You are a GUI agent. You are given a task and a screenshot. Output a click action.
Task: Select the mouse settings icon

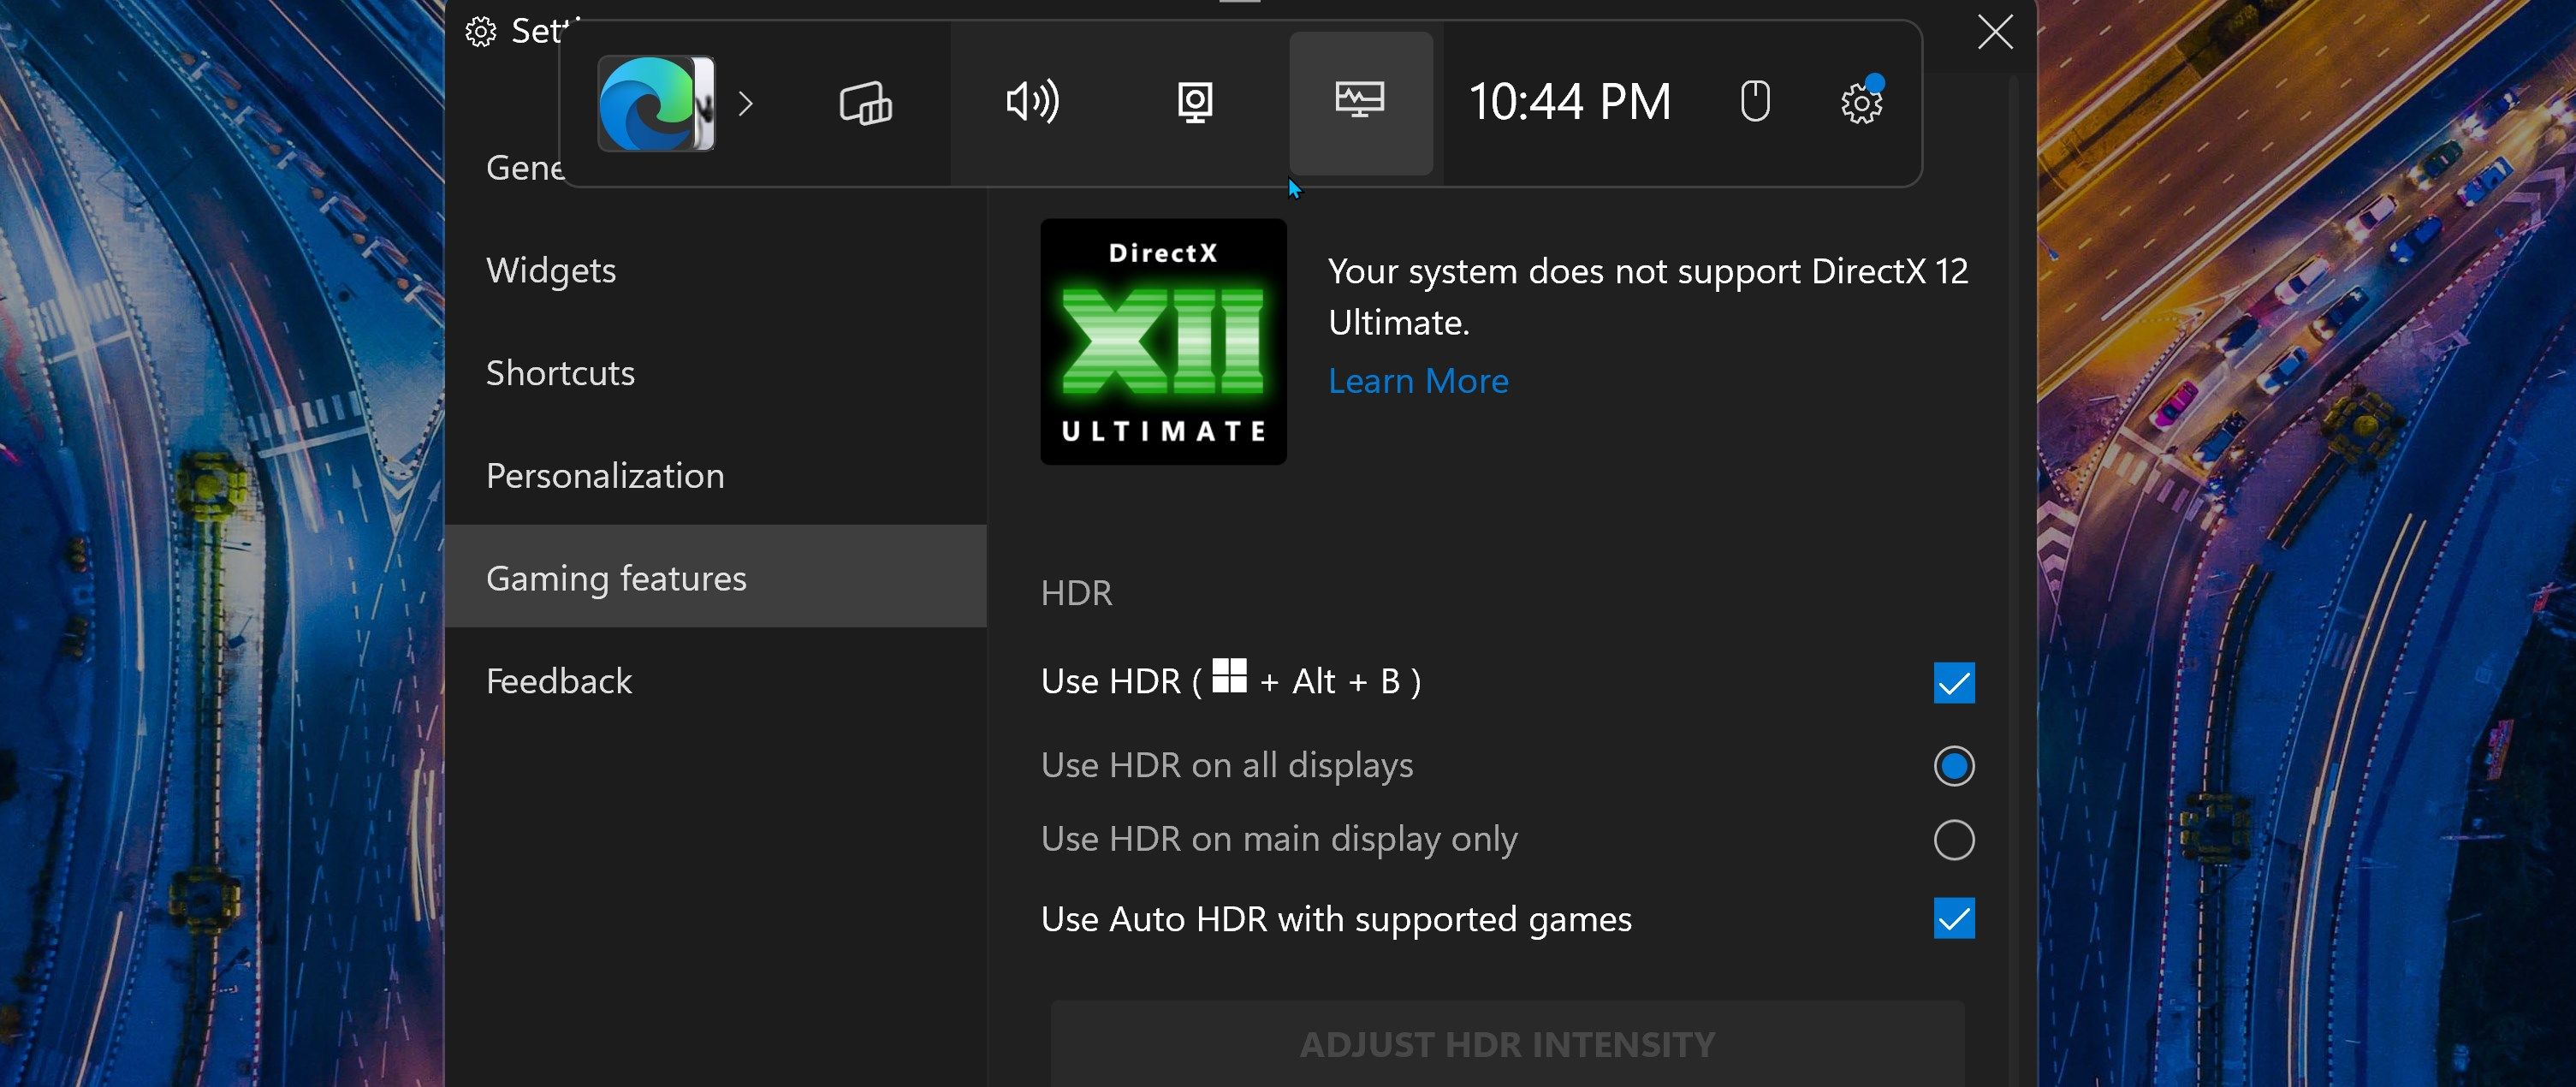tap(1753, 104)
